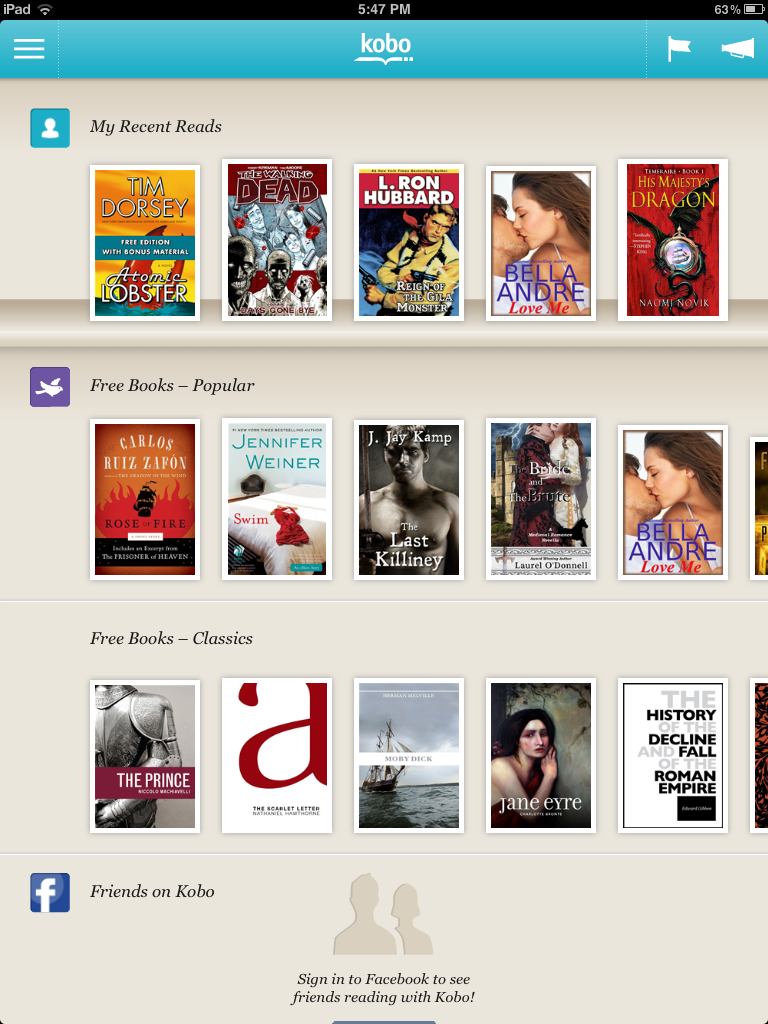The width and height of the screenshot is (768, 1024).
Task: Open The Scarlet Letter cover
Action: 277,756
